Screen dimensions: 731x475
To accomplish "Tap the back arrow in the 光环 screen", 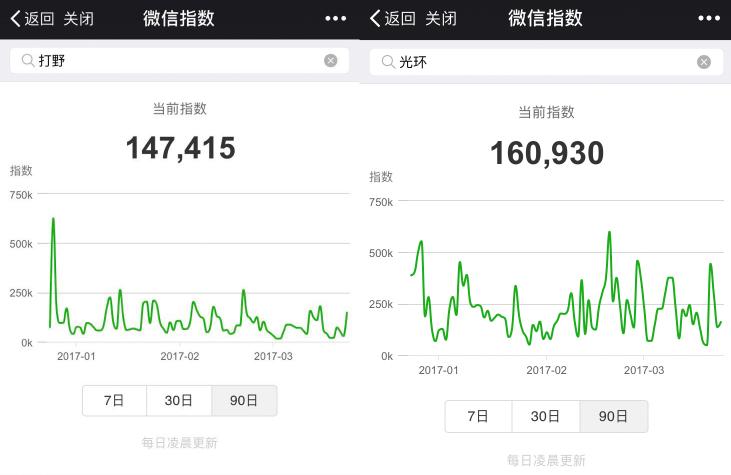I will pos(375,19).
